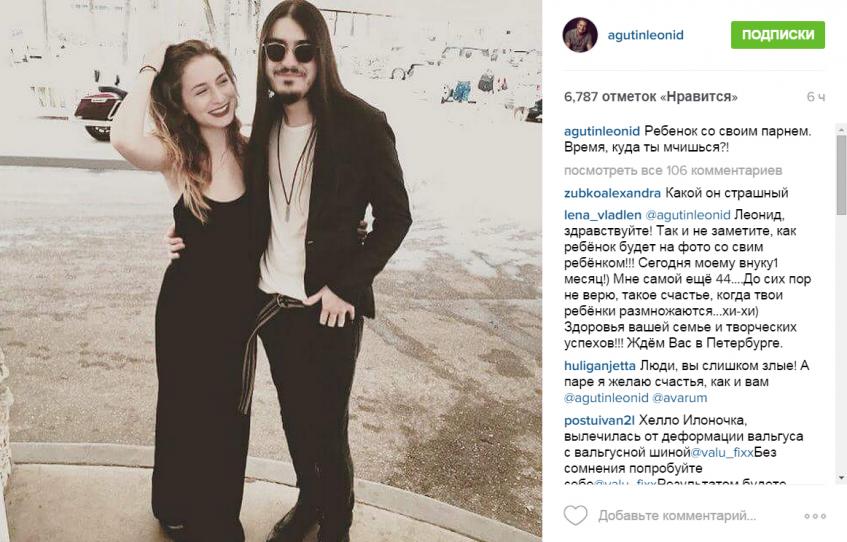Screen dimensions: 847x542
Task: Click the agutinleonid profile avatar
Action: (580, 35)
